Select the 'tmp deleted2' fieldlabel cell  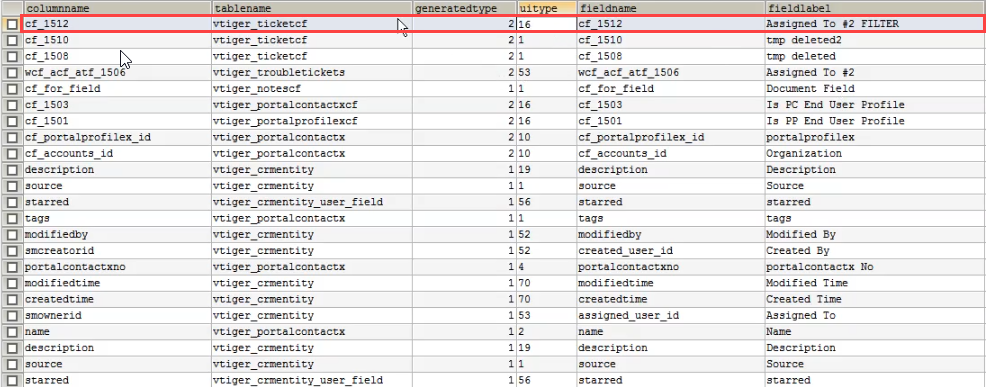875,40
